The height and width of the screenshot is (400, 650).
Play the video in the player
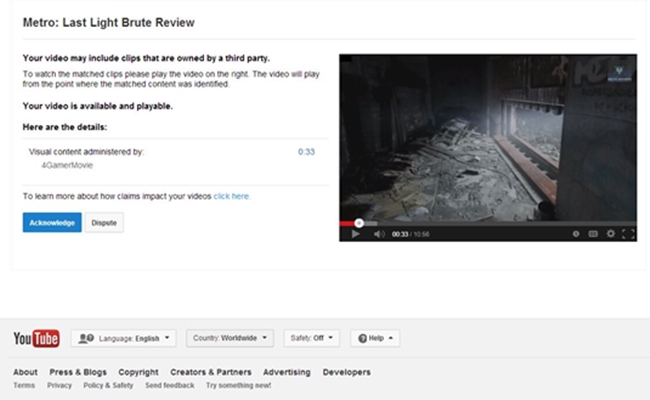pos(354,234)
